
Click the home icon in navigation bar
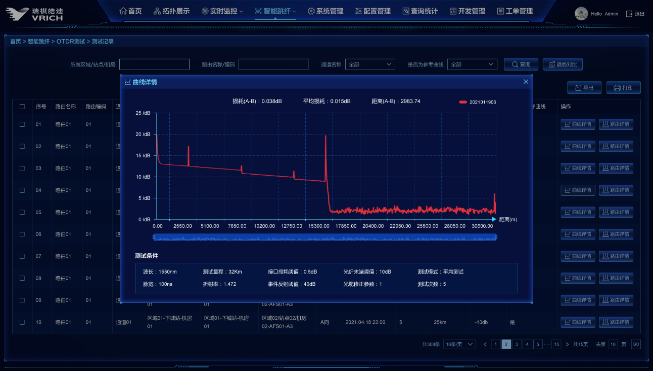(123, 11)
